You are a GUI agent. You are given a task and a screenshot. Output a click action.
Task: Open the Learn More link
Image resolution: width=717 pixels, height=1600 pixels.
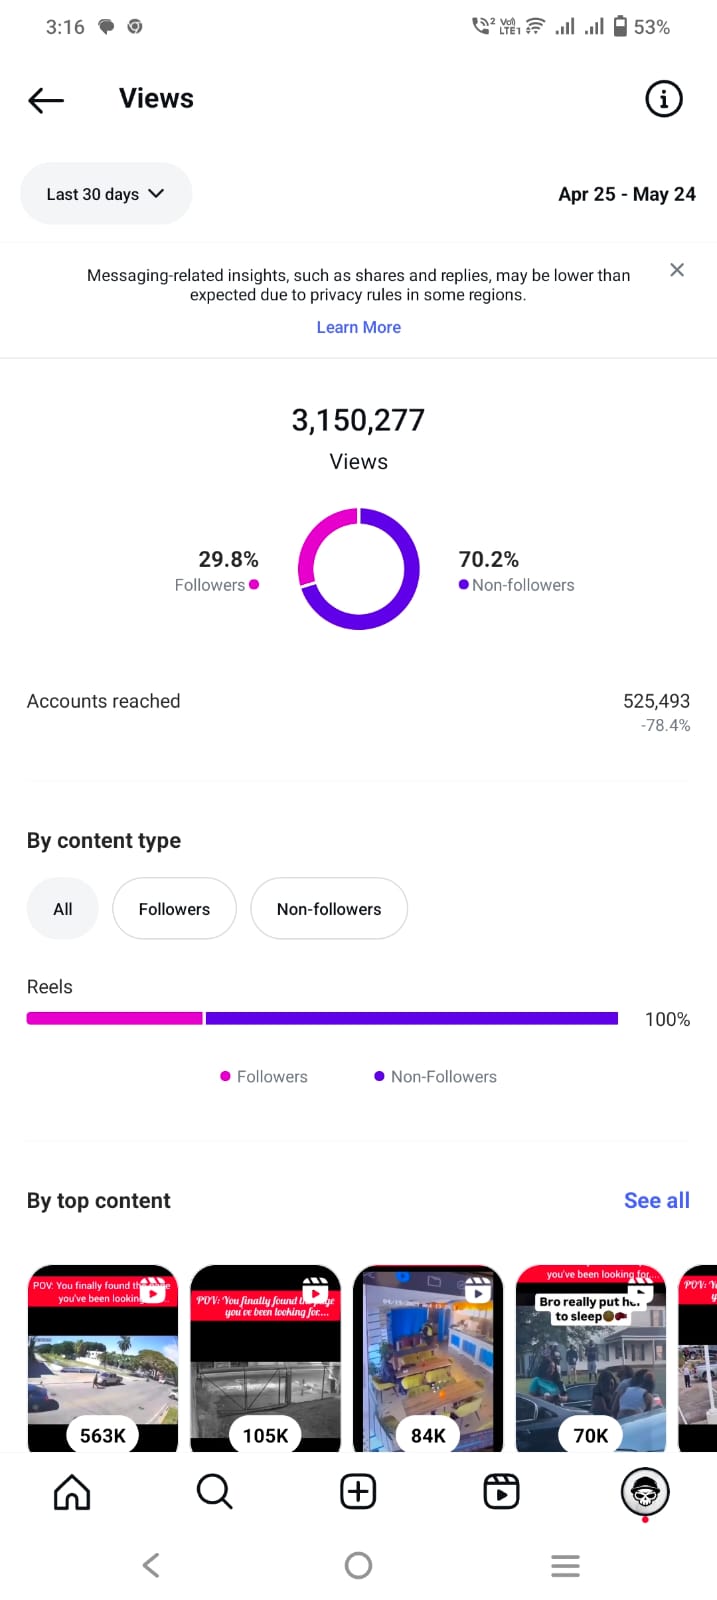pos(358,327)
